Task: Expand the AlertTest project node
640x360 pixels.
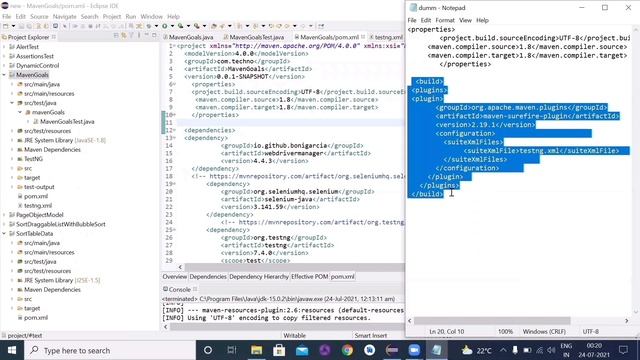Action: 4,47
